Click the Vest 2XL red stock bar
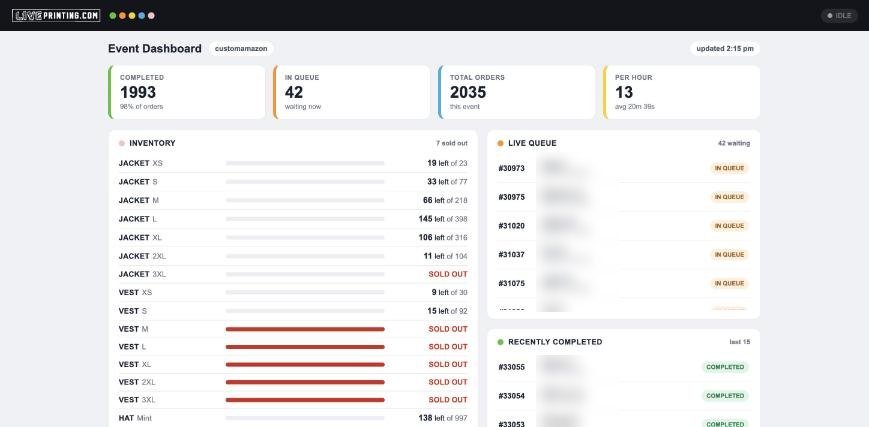Viewport: 869px width, 427px height. tap(305, 382)
